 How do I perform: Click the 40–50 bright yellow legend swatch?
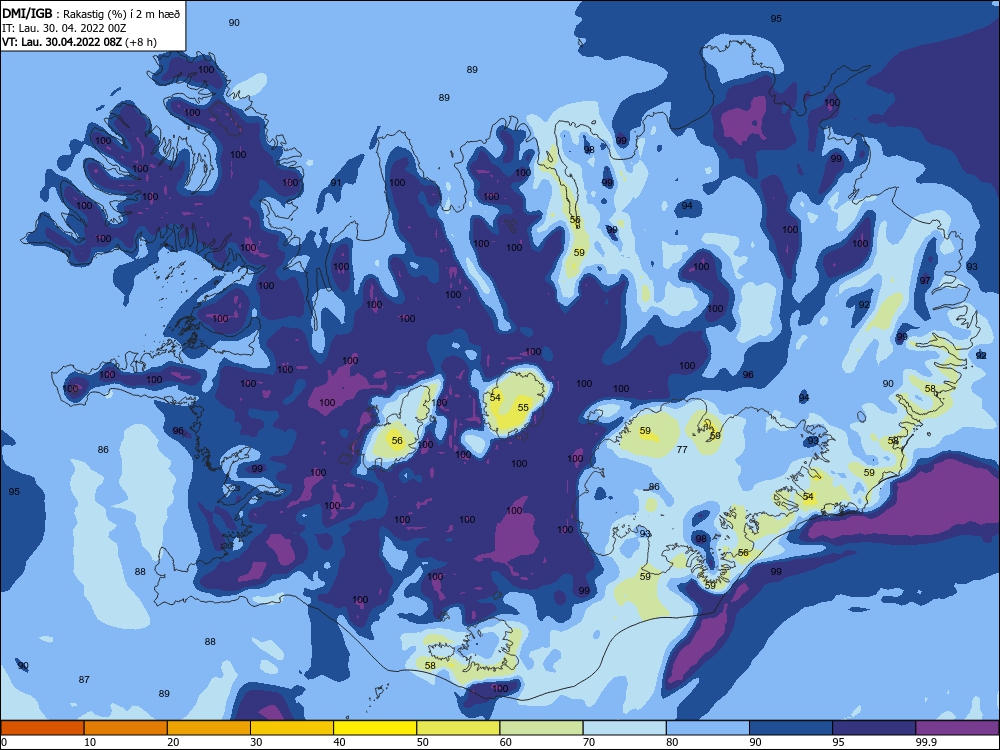(x=375, y=728)
